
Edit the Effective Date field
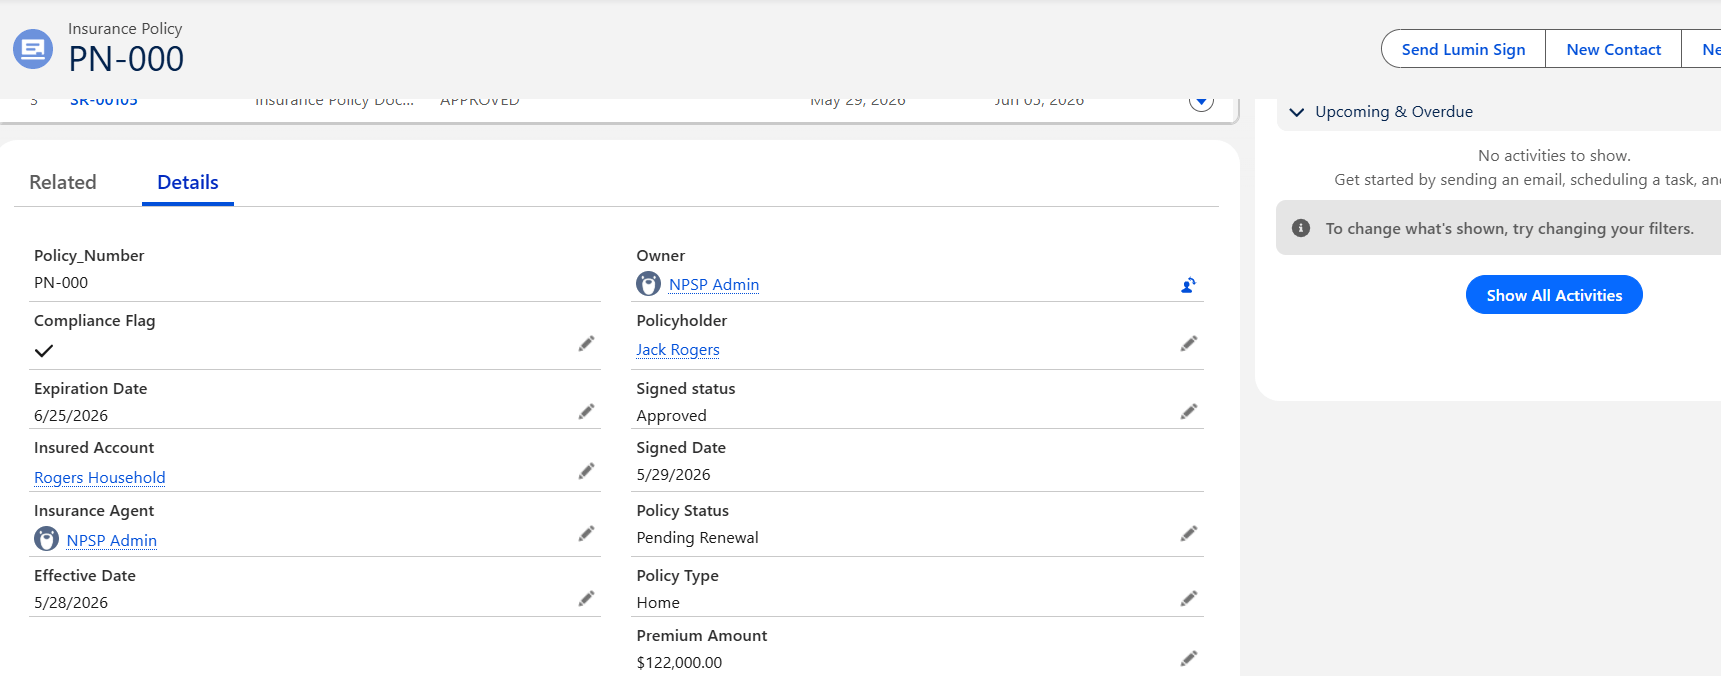[586, 599]
